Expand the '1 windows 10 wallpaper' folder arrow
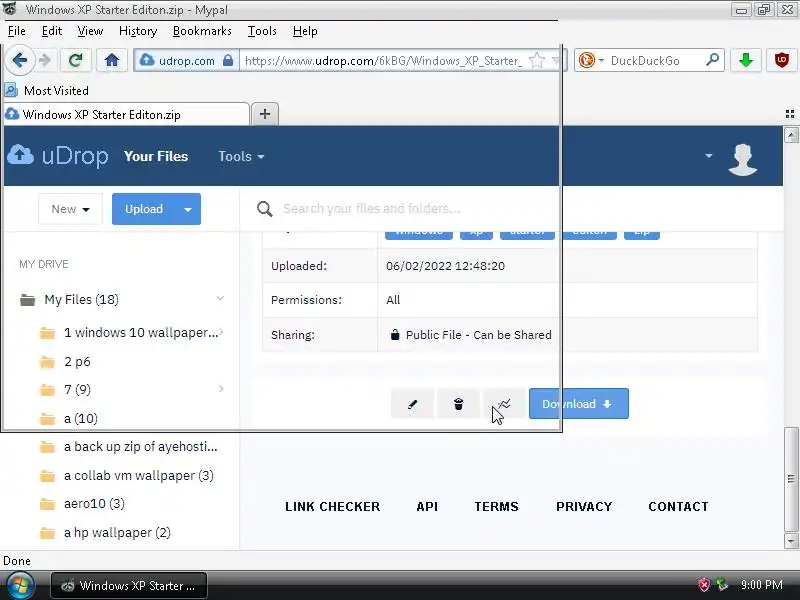The width and height of the screenshot is (800, 600). 221,332
